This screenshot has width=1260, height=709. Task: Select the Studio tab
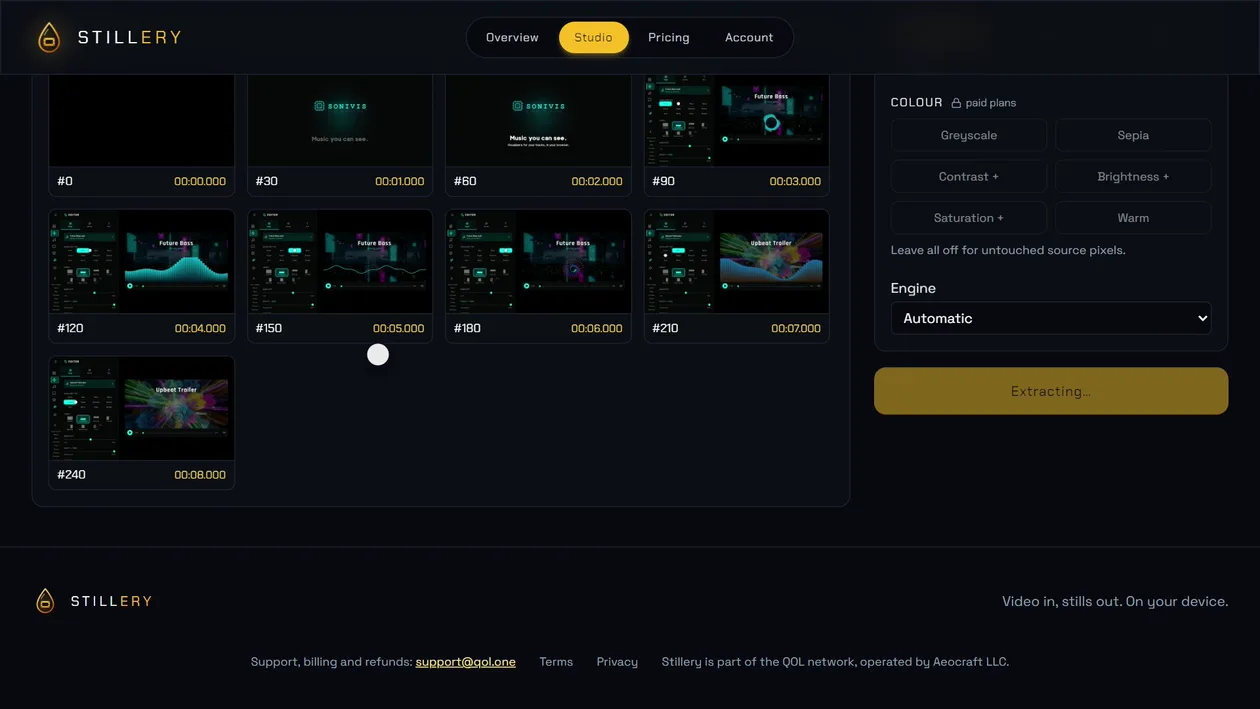coord(593,37)
